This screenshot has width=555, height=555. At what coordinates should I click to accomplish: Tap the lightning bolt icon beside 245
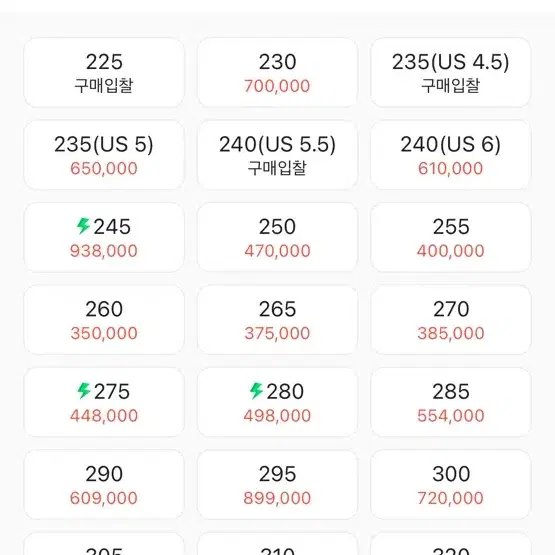(84, 226)
